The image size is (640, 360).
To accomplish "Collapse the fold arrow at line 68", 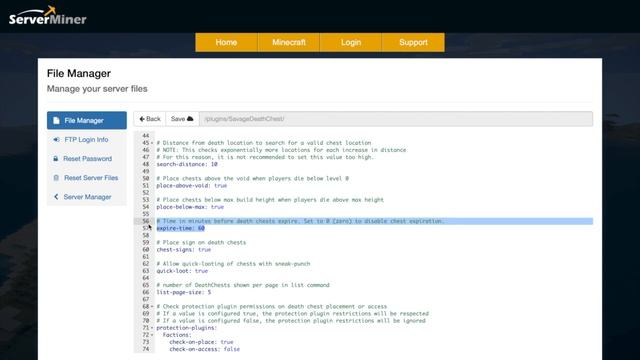I will 152,307.
